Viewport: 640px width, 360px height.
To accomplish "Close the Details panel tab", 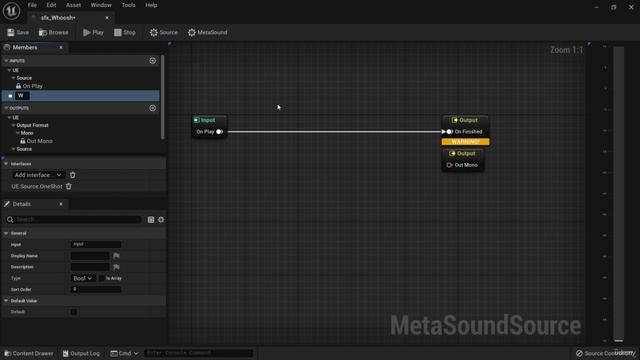I will [x=61, y=204].
